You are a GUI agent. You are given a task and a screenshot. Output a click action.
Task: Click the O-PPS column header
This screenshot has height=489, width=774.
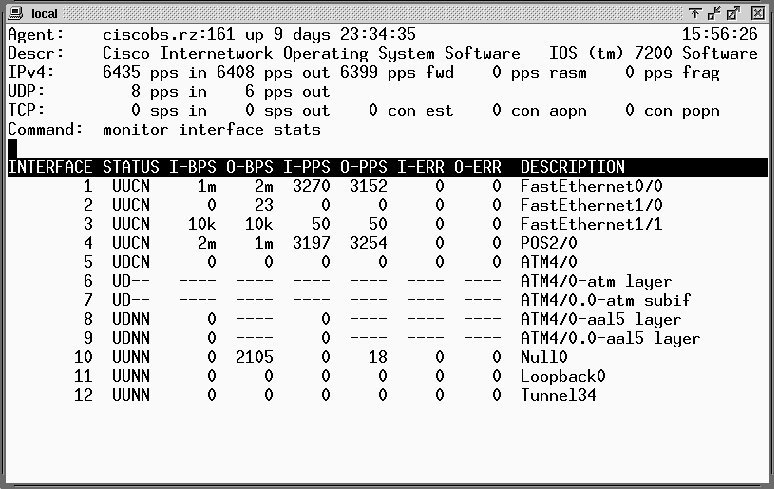point(364,167)
